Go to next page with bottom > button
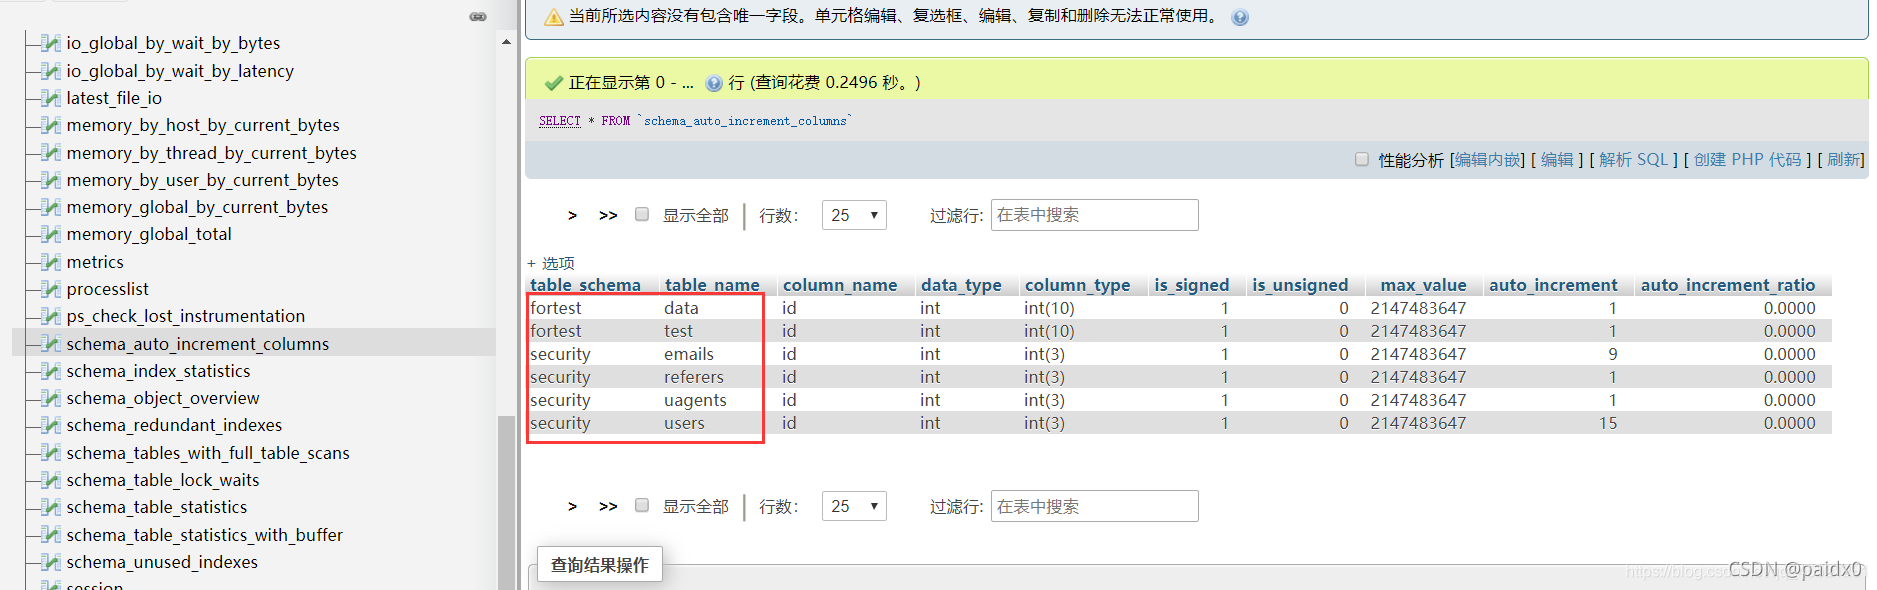1877x590 pixels. click(x=572, y=506)
